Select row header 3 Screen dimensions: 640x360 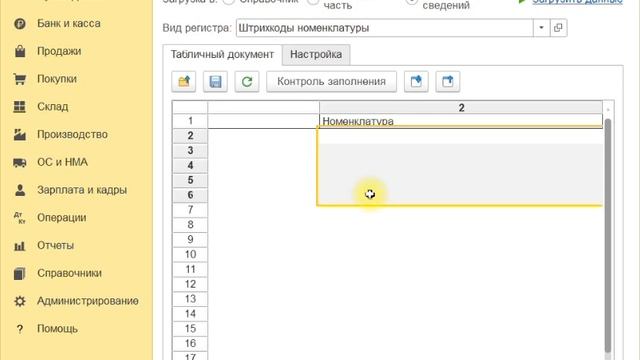click(x=190, y=150)
